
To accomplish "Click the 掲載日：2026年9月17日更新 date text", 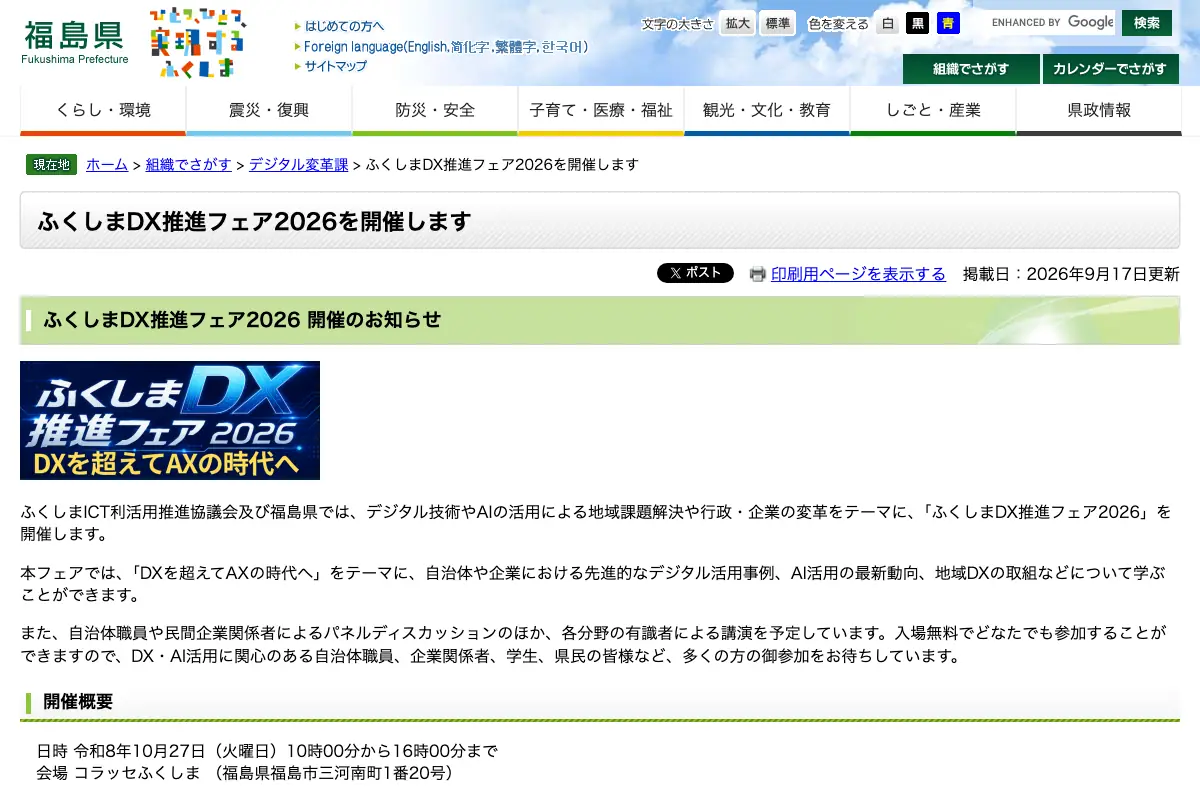I will tap(1071, 274).
